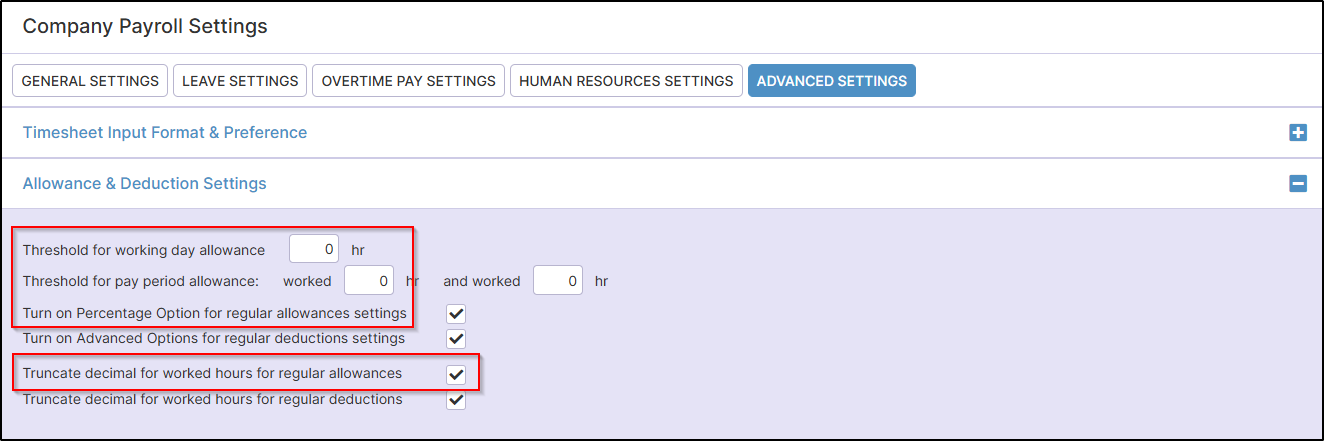Viewport: 1324px width, 441px height.
Task: Switch to Leave Settings tab
Action: tap(240, 81)
